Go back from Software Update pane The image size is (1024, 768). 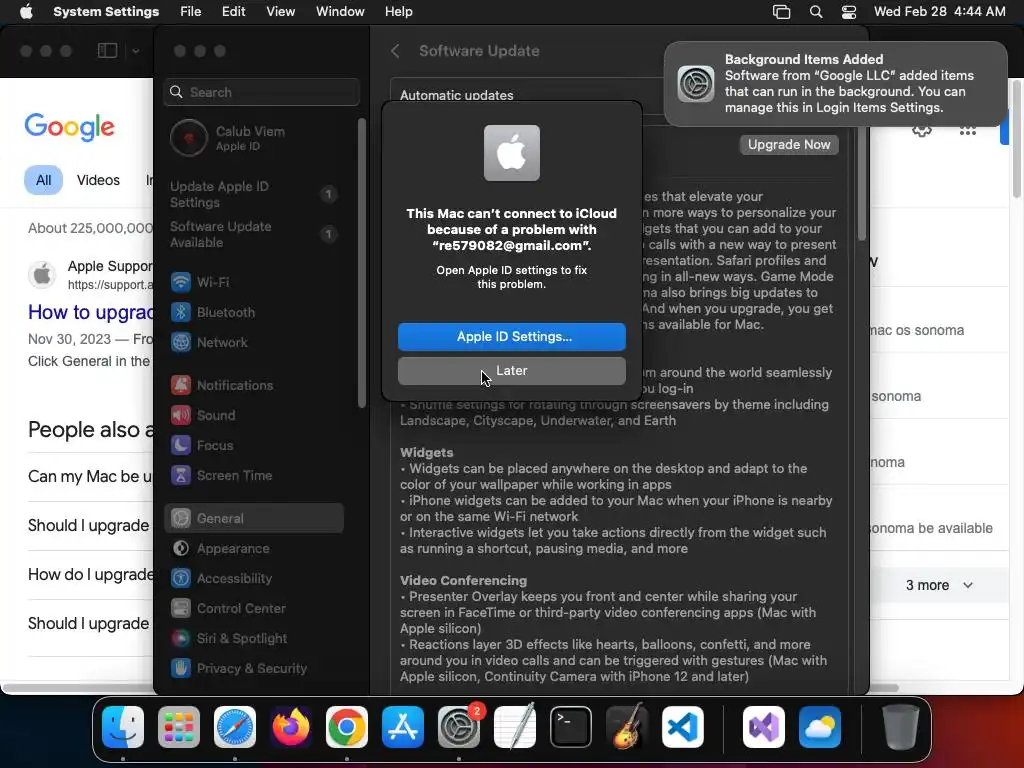click(x=395, y=51)
